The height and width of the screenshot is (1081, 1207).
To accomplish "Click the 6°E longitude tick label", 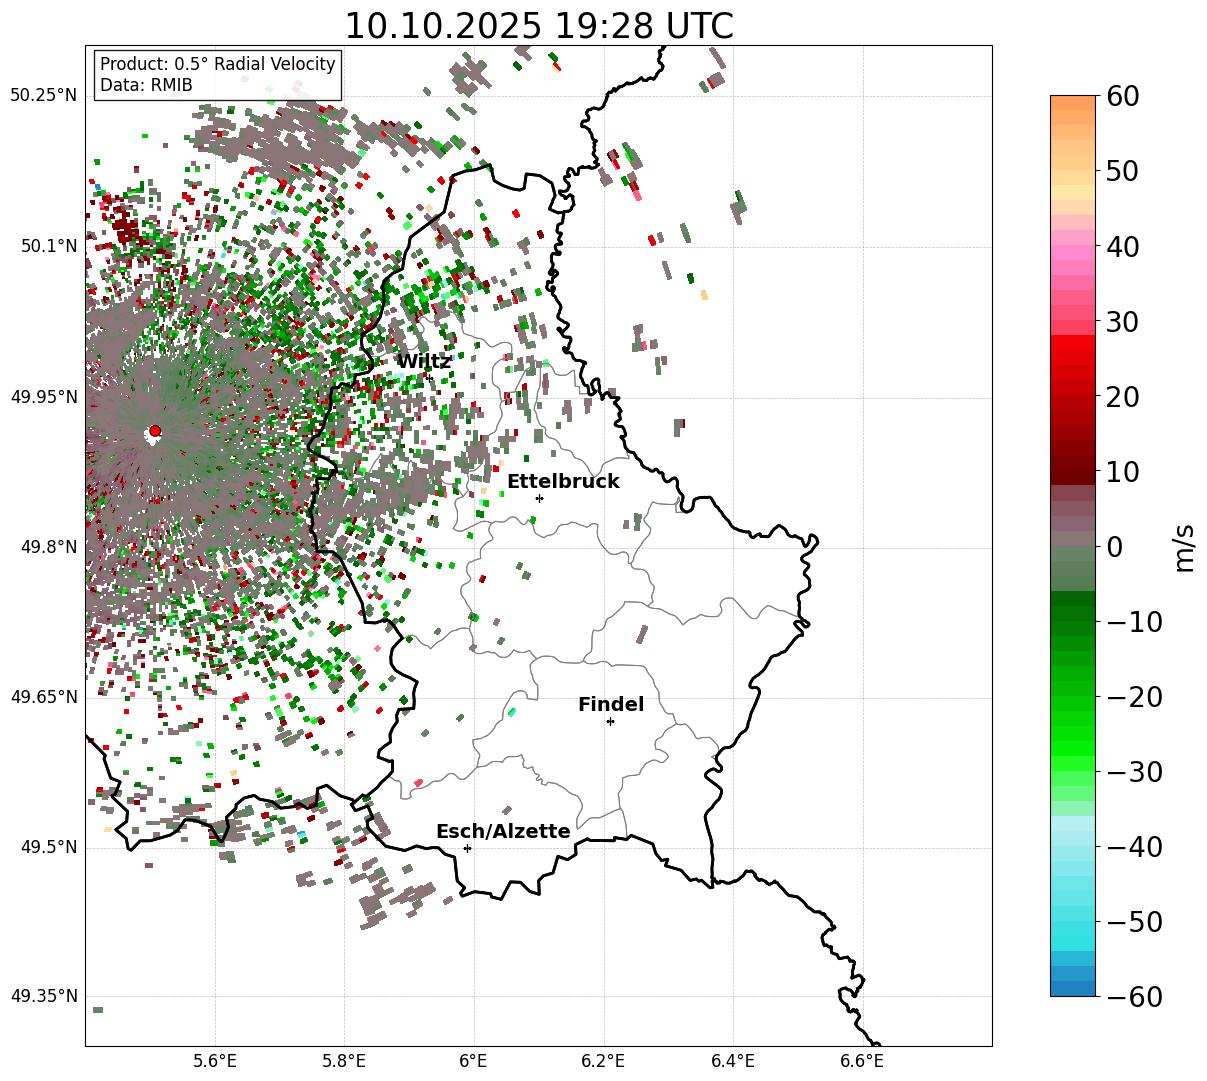I will tap(474, 1061).
